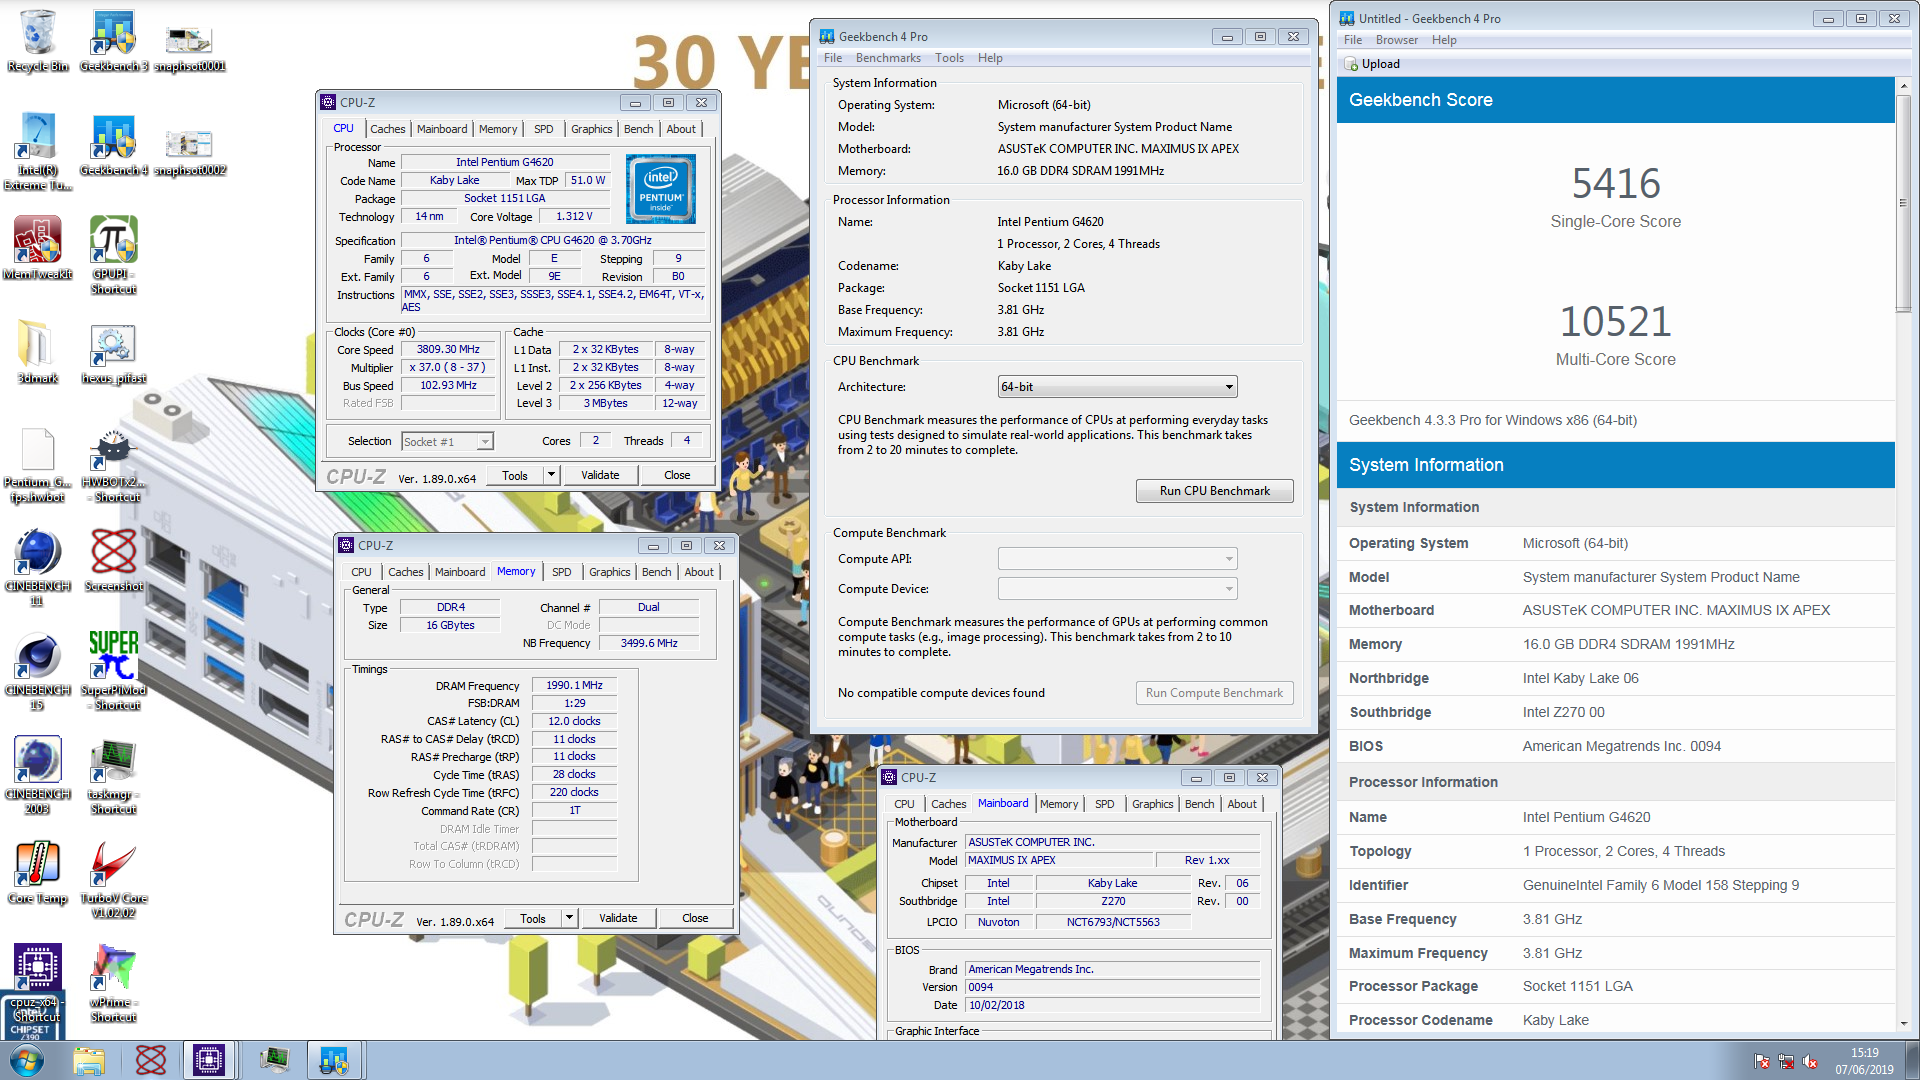This screenshot has width=1920, height=1080.
Task: Launch cpuz_x64 shortcut on desktop
Action: pos(37,982)
